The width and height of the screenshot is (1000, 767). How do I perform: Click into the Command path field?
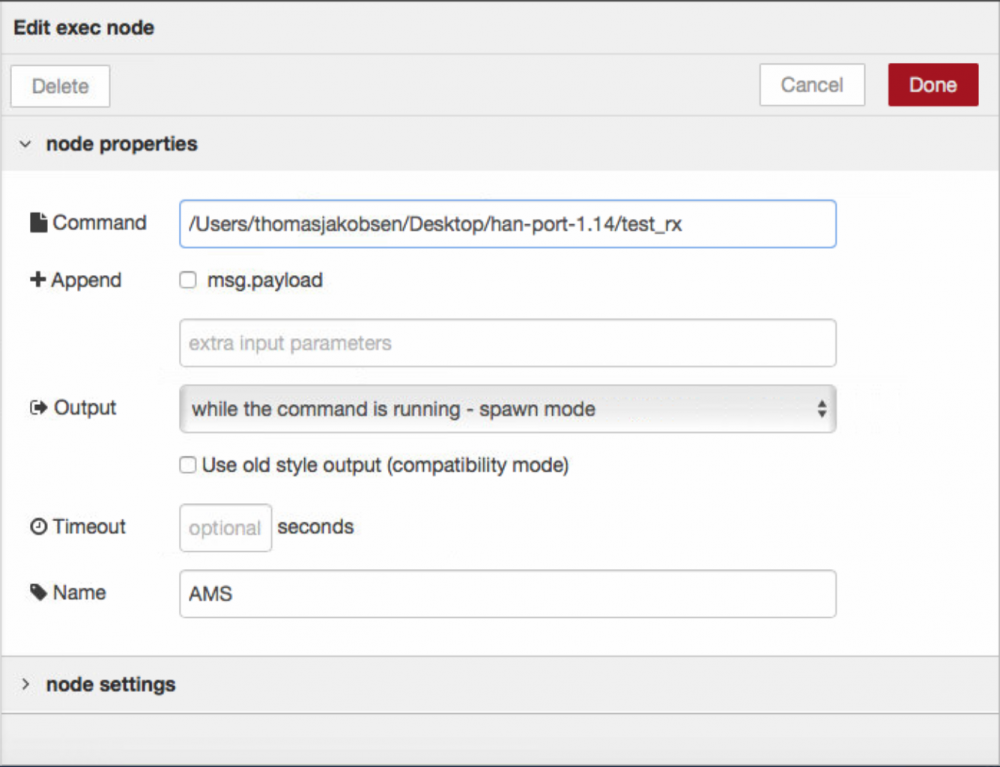(x=507, y=224)
